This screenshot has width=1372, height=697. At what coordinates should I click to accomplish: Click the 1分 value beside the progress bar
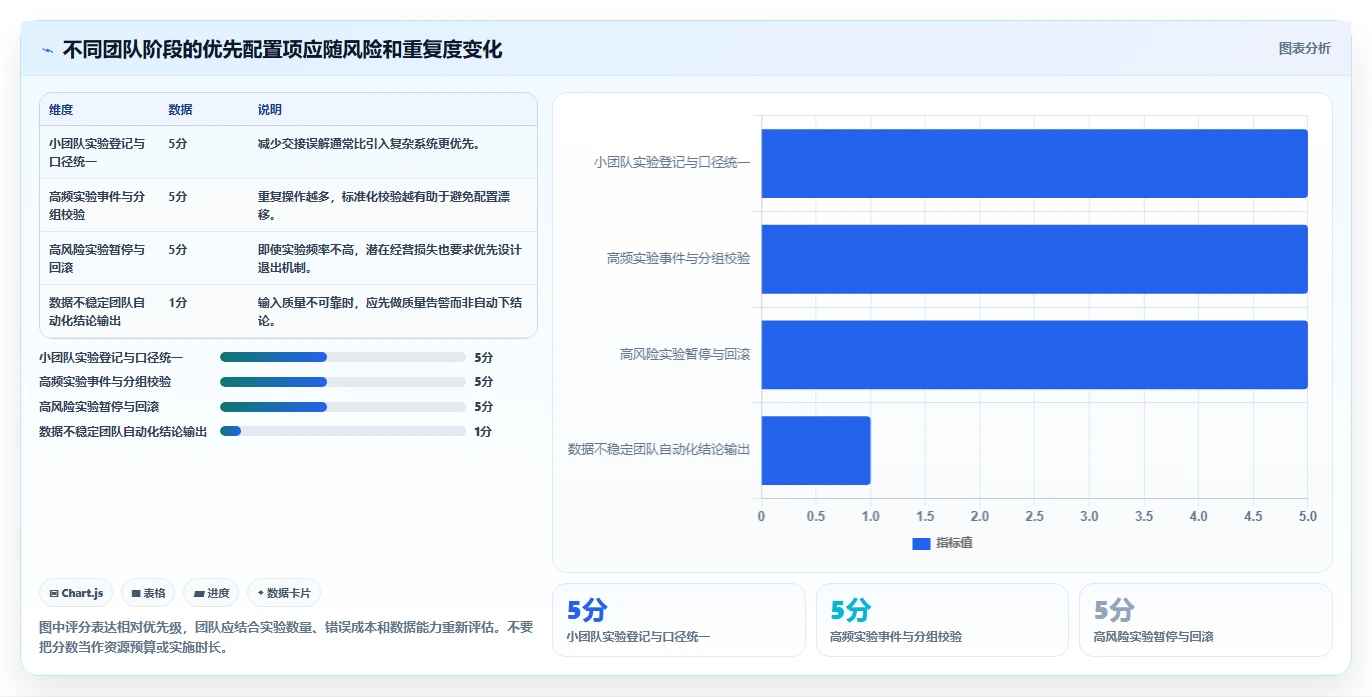pyautogui.click(x=483, y=432)
